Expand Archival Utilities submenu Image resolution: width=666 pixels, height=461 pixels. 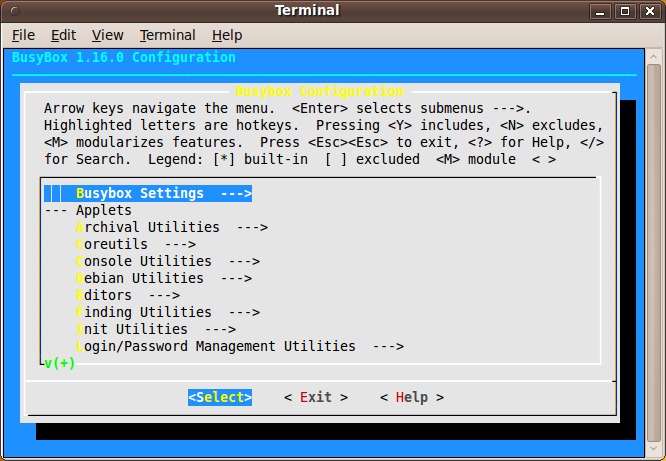(x=171, y=227)
